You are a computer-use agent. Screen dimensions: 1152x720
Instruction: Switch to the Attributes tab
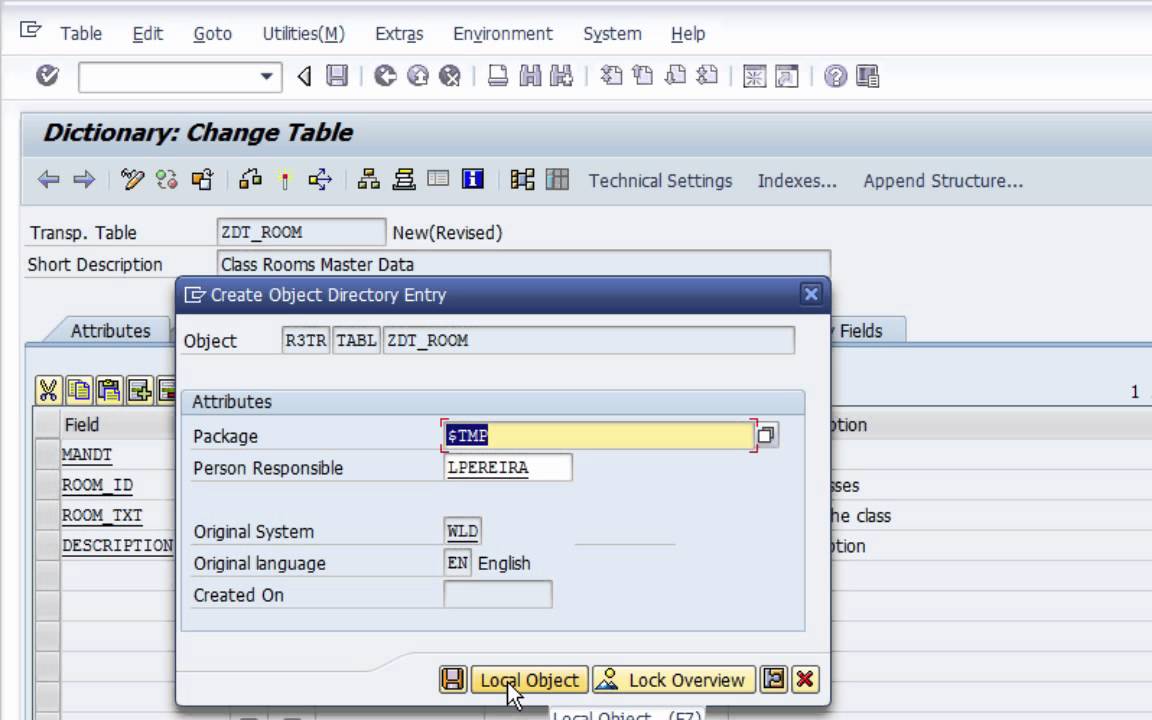110,331
